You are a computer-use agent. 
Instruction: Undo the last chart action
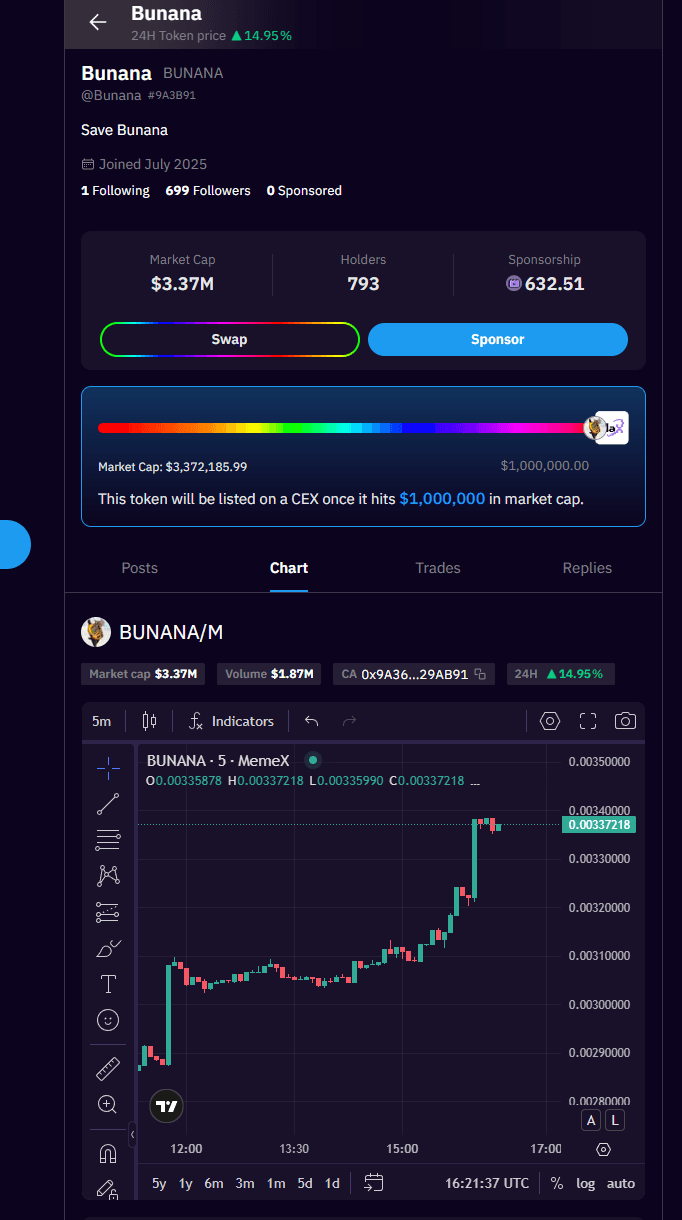coord(311,721)
